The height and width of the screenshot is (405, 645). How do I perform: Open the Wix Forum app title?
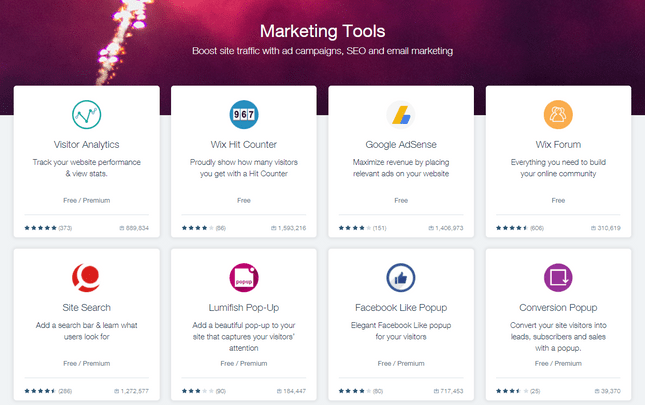tap(558, 144)
